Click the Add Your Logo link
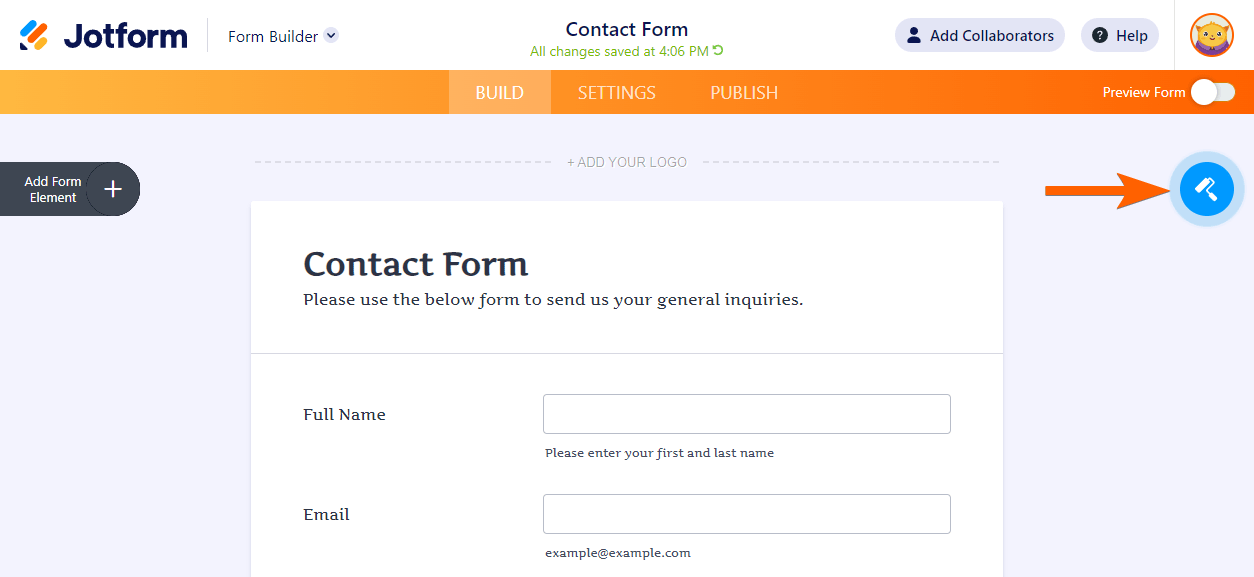Viewport: 1254px width, 577px height. tap(627, 162)
